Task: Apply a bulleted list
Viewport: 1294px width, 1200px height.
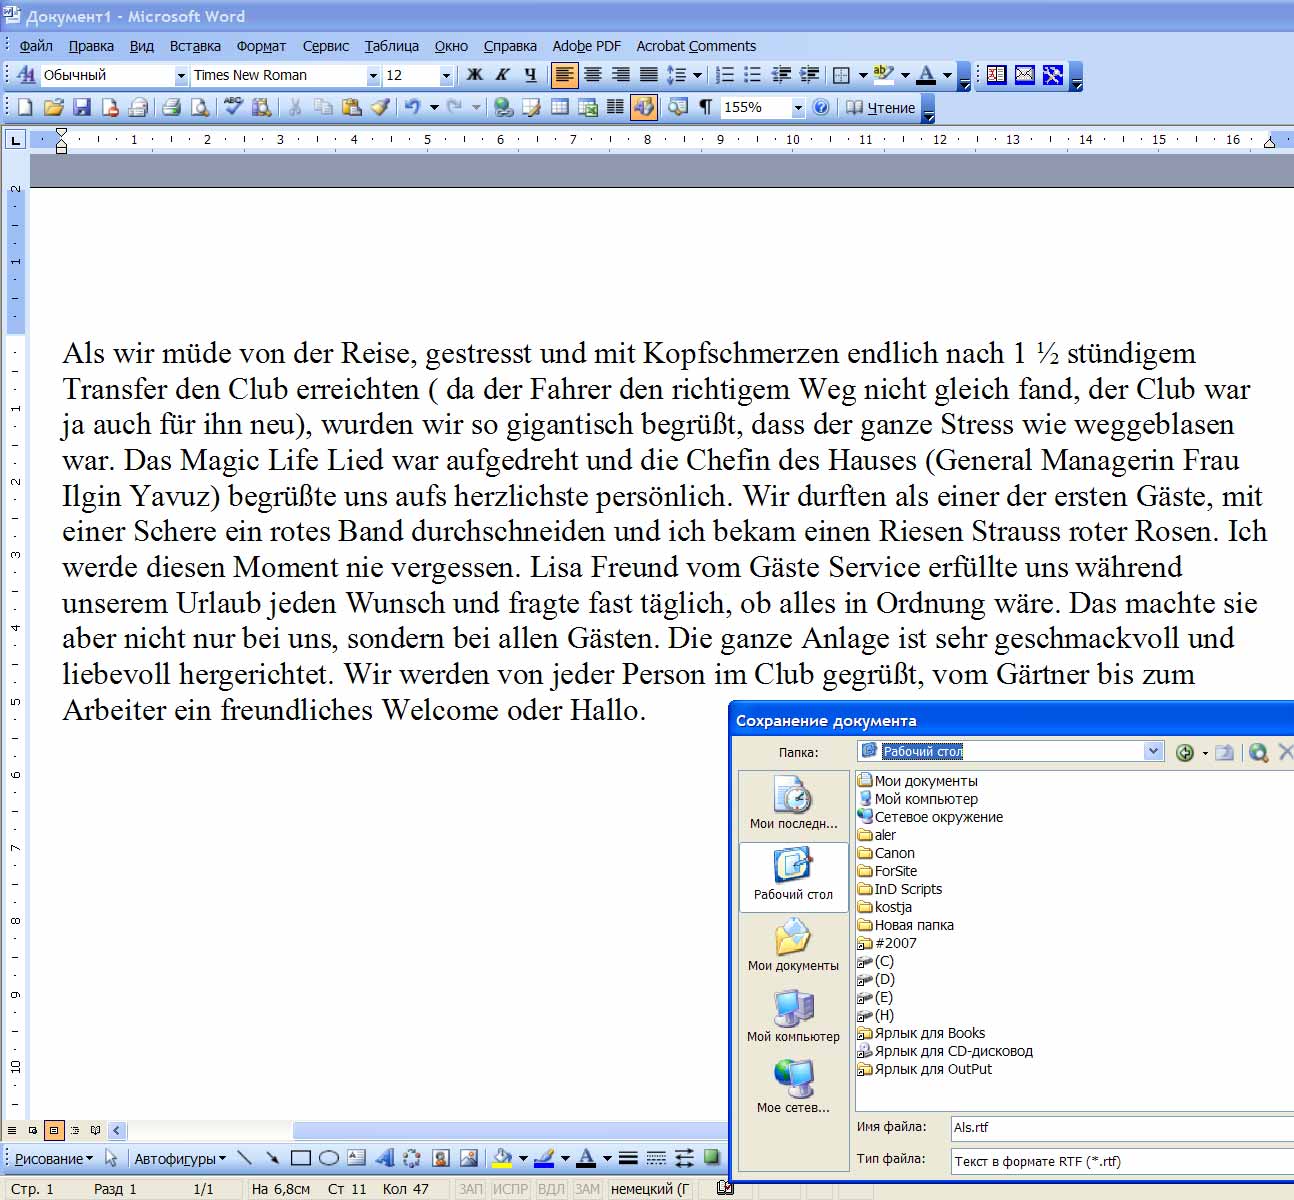Action: tap(753, 75)
